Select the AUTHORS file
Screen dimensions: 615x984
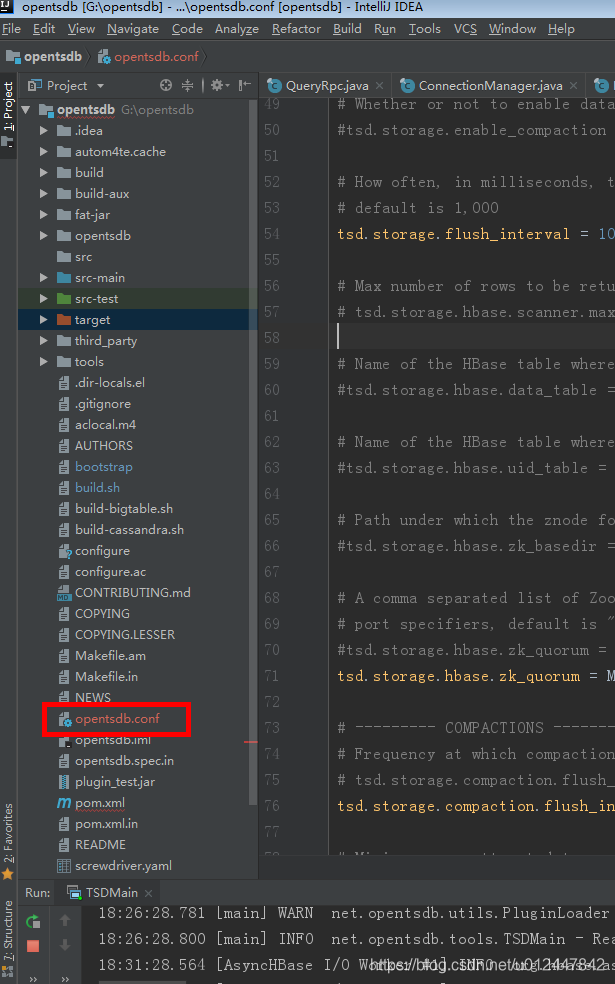pyautogui.click(x=104, y=446)
